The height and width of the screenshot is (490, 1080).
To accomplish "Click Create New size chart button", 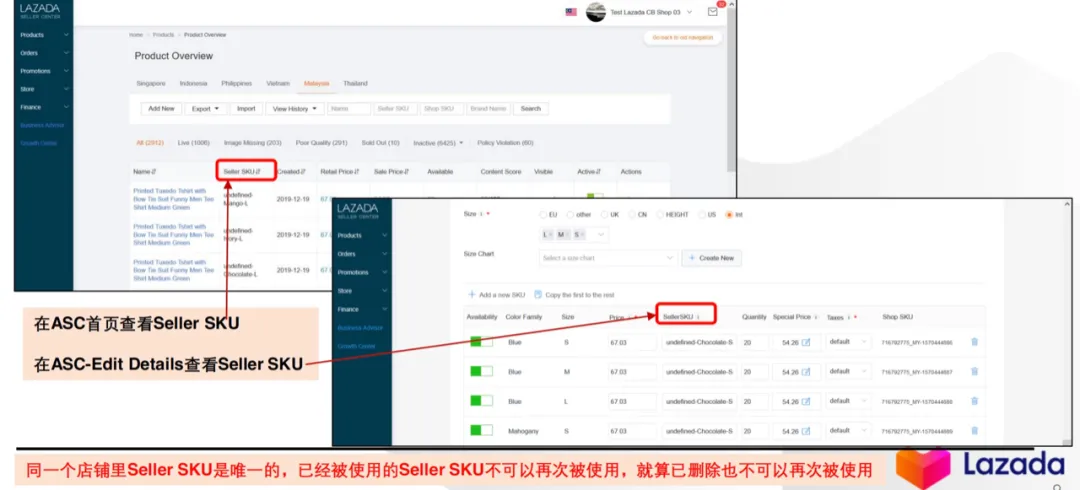I will pyautogui.click(x=712, y=258).
